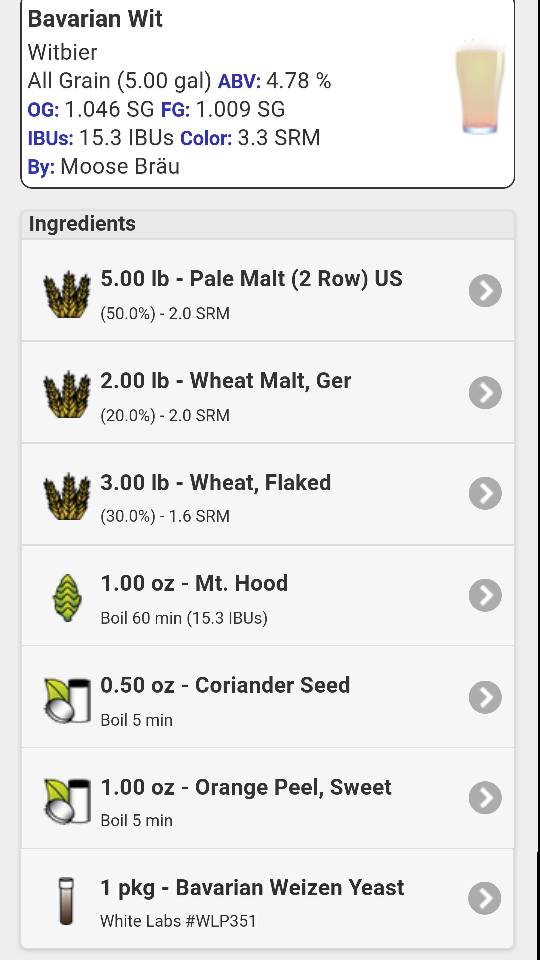Tap the Ingredients section header
The height and width of the screenshot is (960, 540).
[268, 224]
